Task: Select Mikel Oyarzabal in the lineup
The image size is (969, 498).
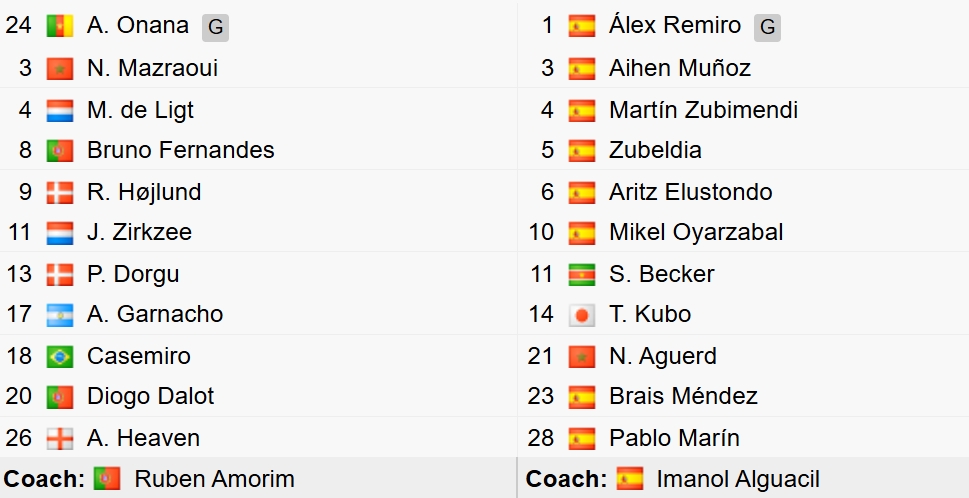Action: (x=696, y=233)
